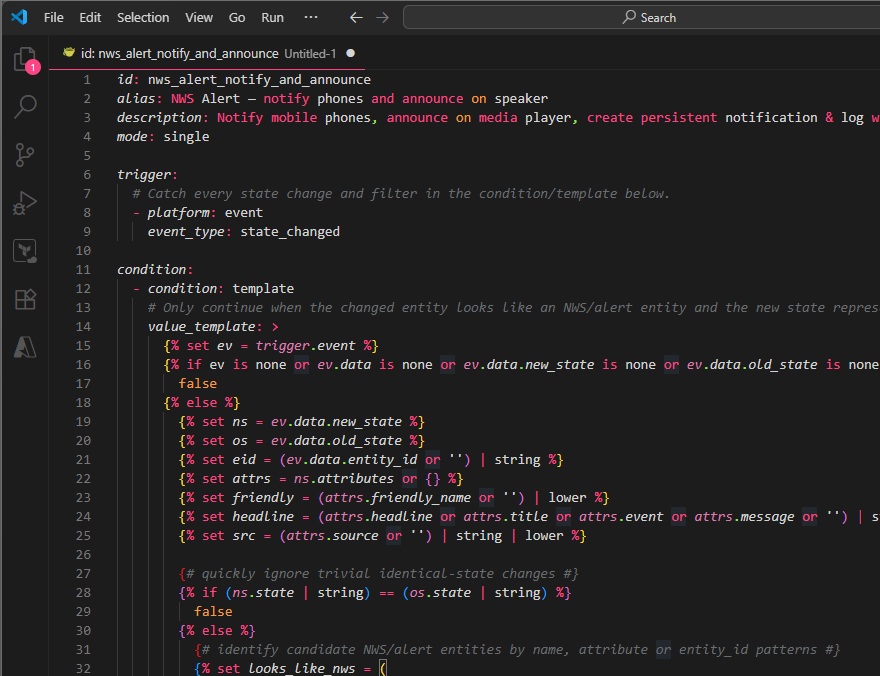
Task: Click 'looks_like_nws' on line 32
Action: click(302, 669)
